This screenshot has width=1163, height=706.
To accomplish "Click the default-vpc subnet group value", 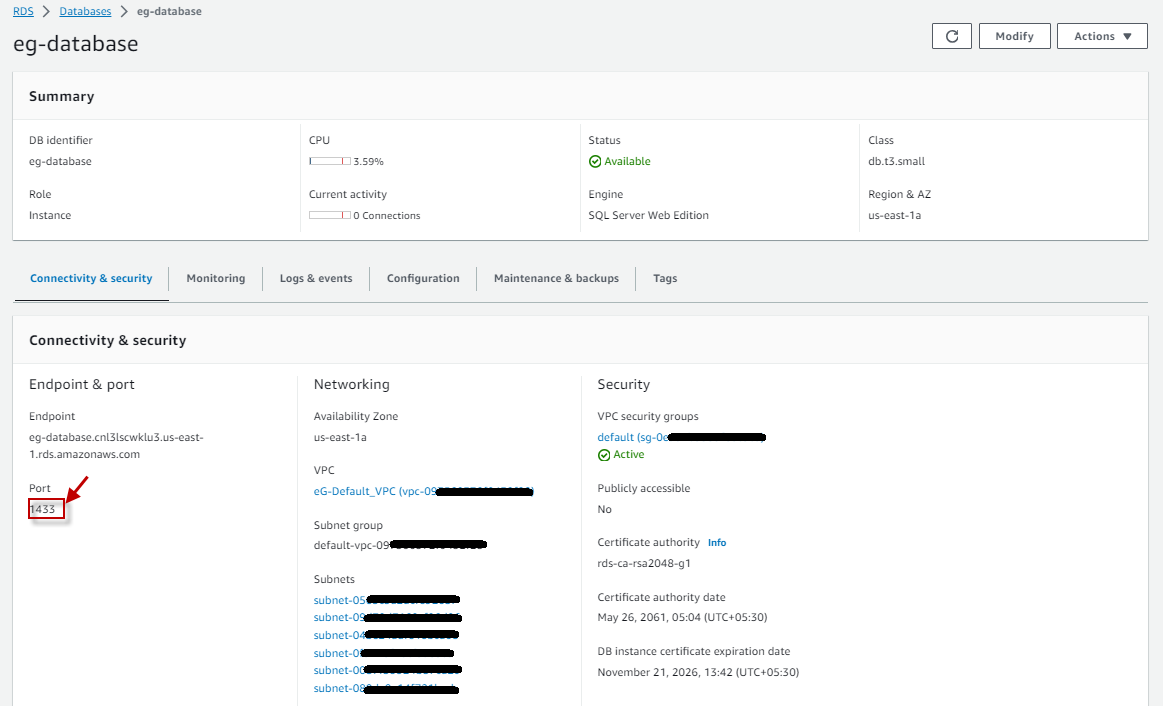I will pyautogui.click(x=400, y=545).
